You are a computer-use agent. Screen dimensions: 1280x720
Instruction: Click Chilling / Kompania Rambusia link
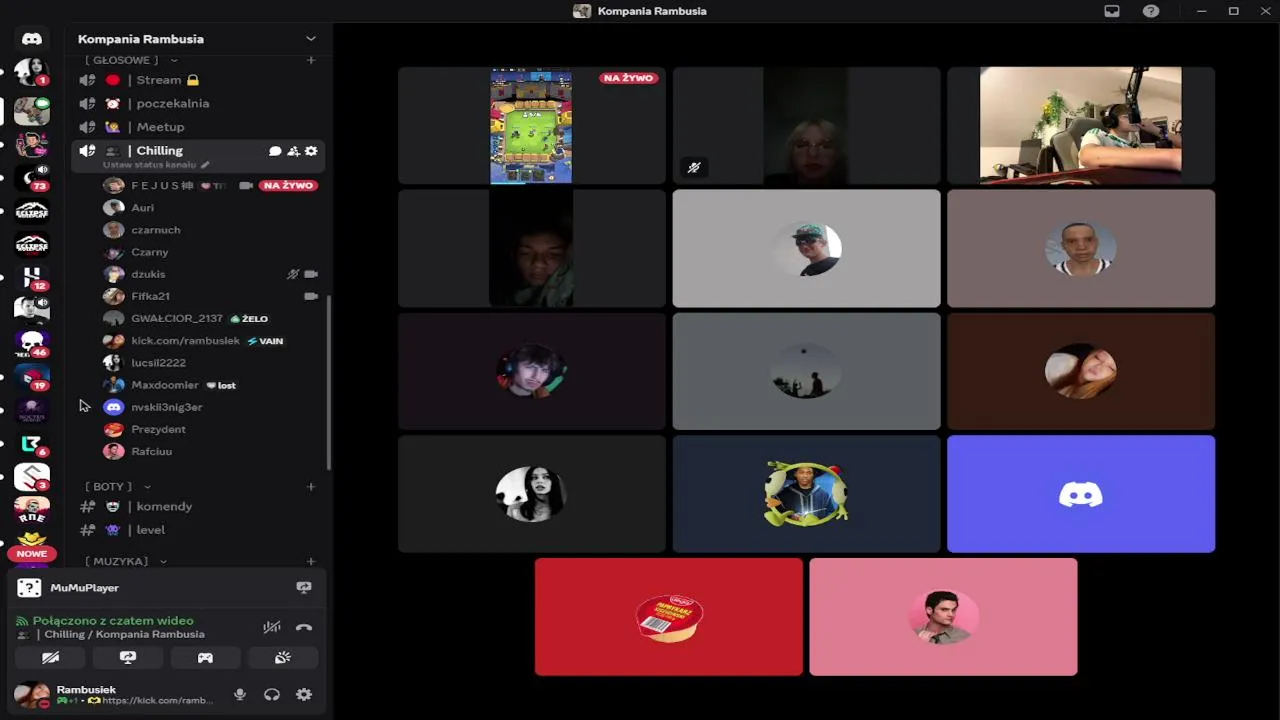124,634
